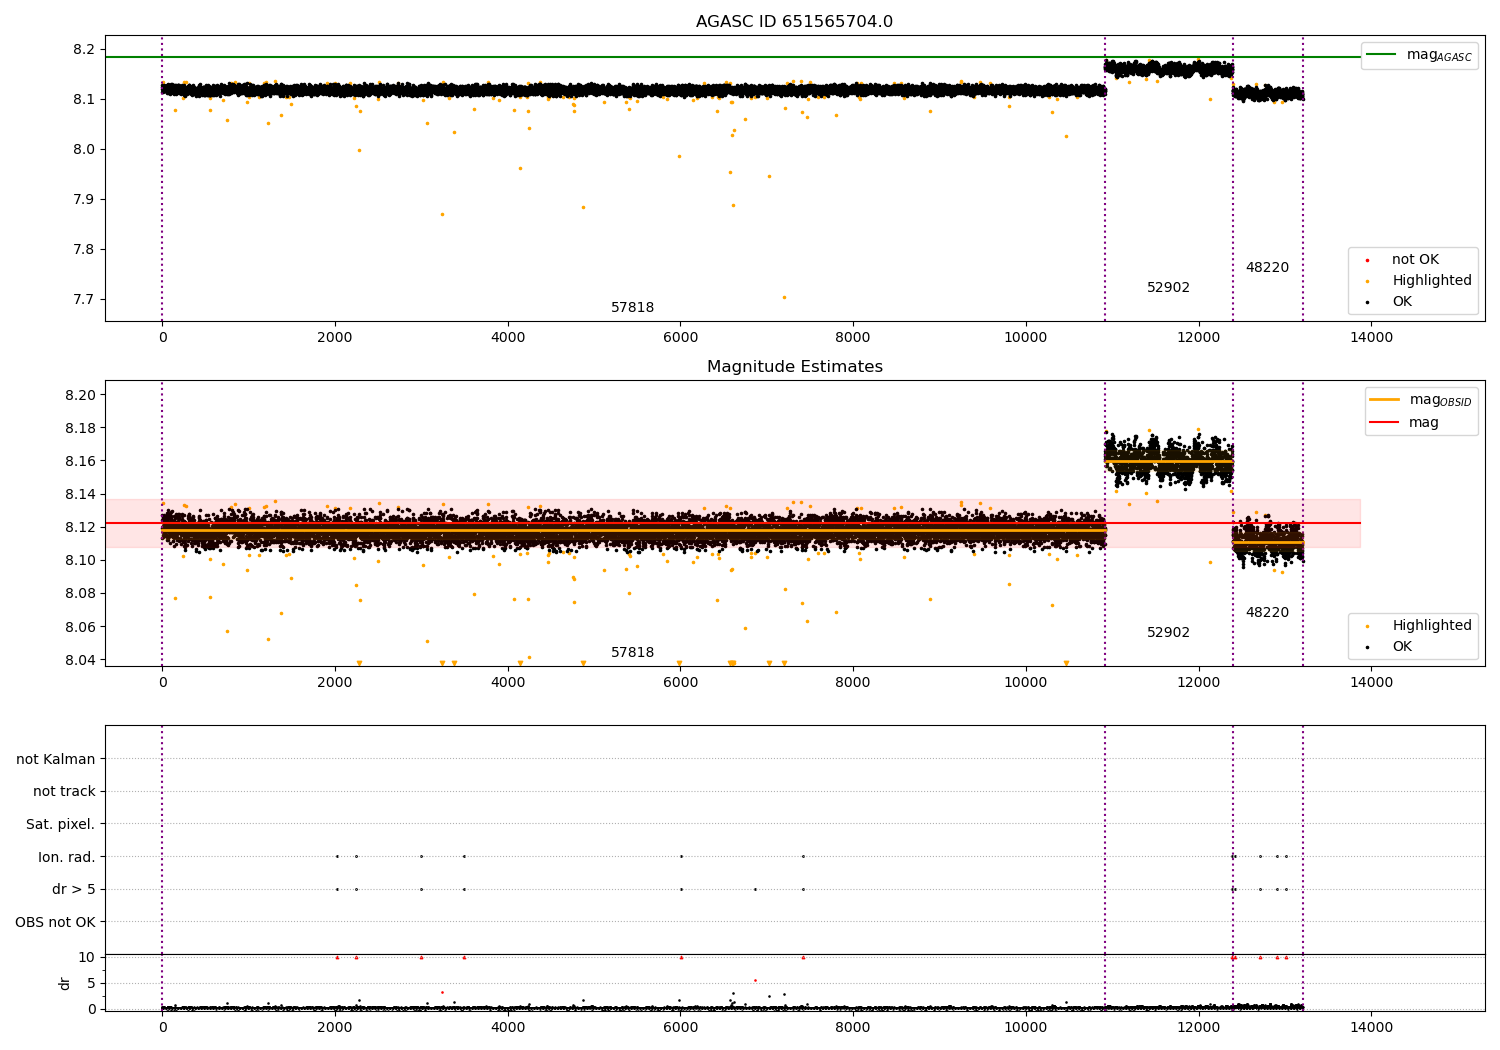Click the 'dr > 5' axis label
The height and width of the screenshot is (1050, 1500).
tap(74, 890)
